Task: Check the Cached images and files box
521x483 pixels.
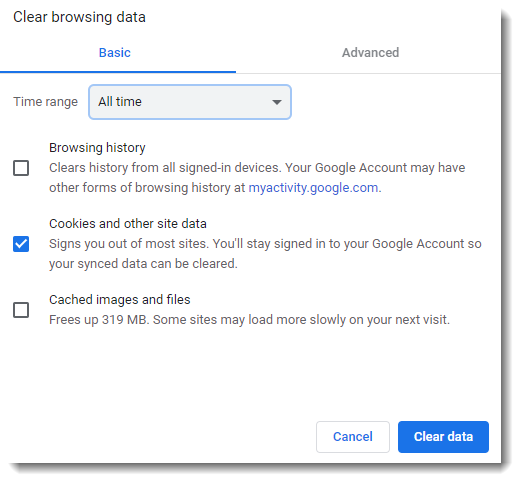Action: (21, 310)
